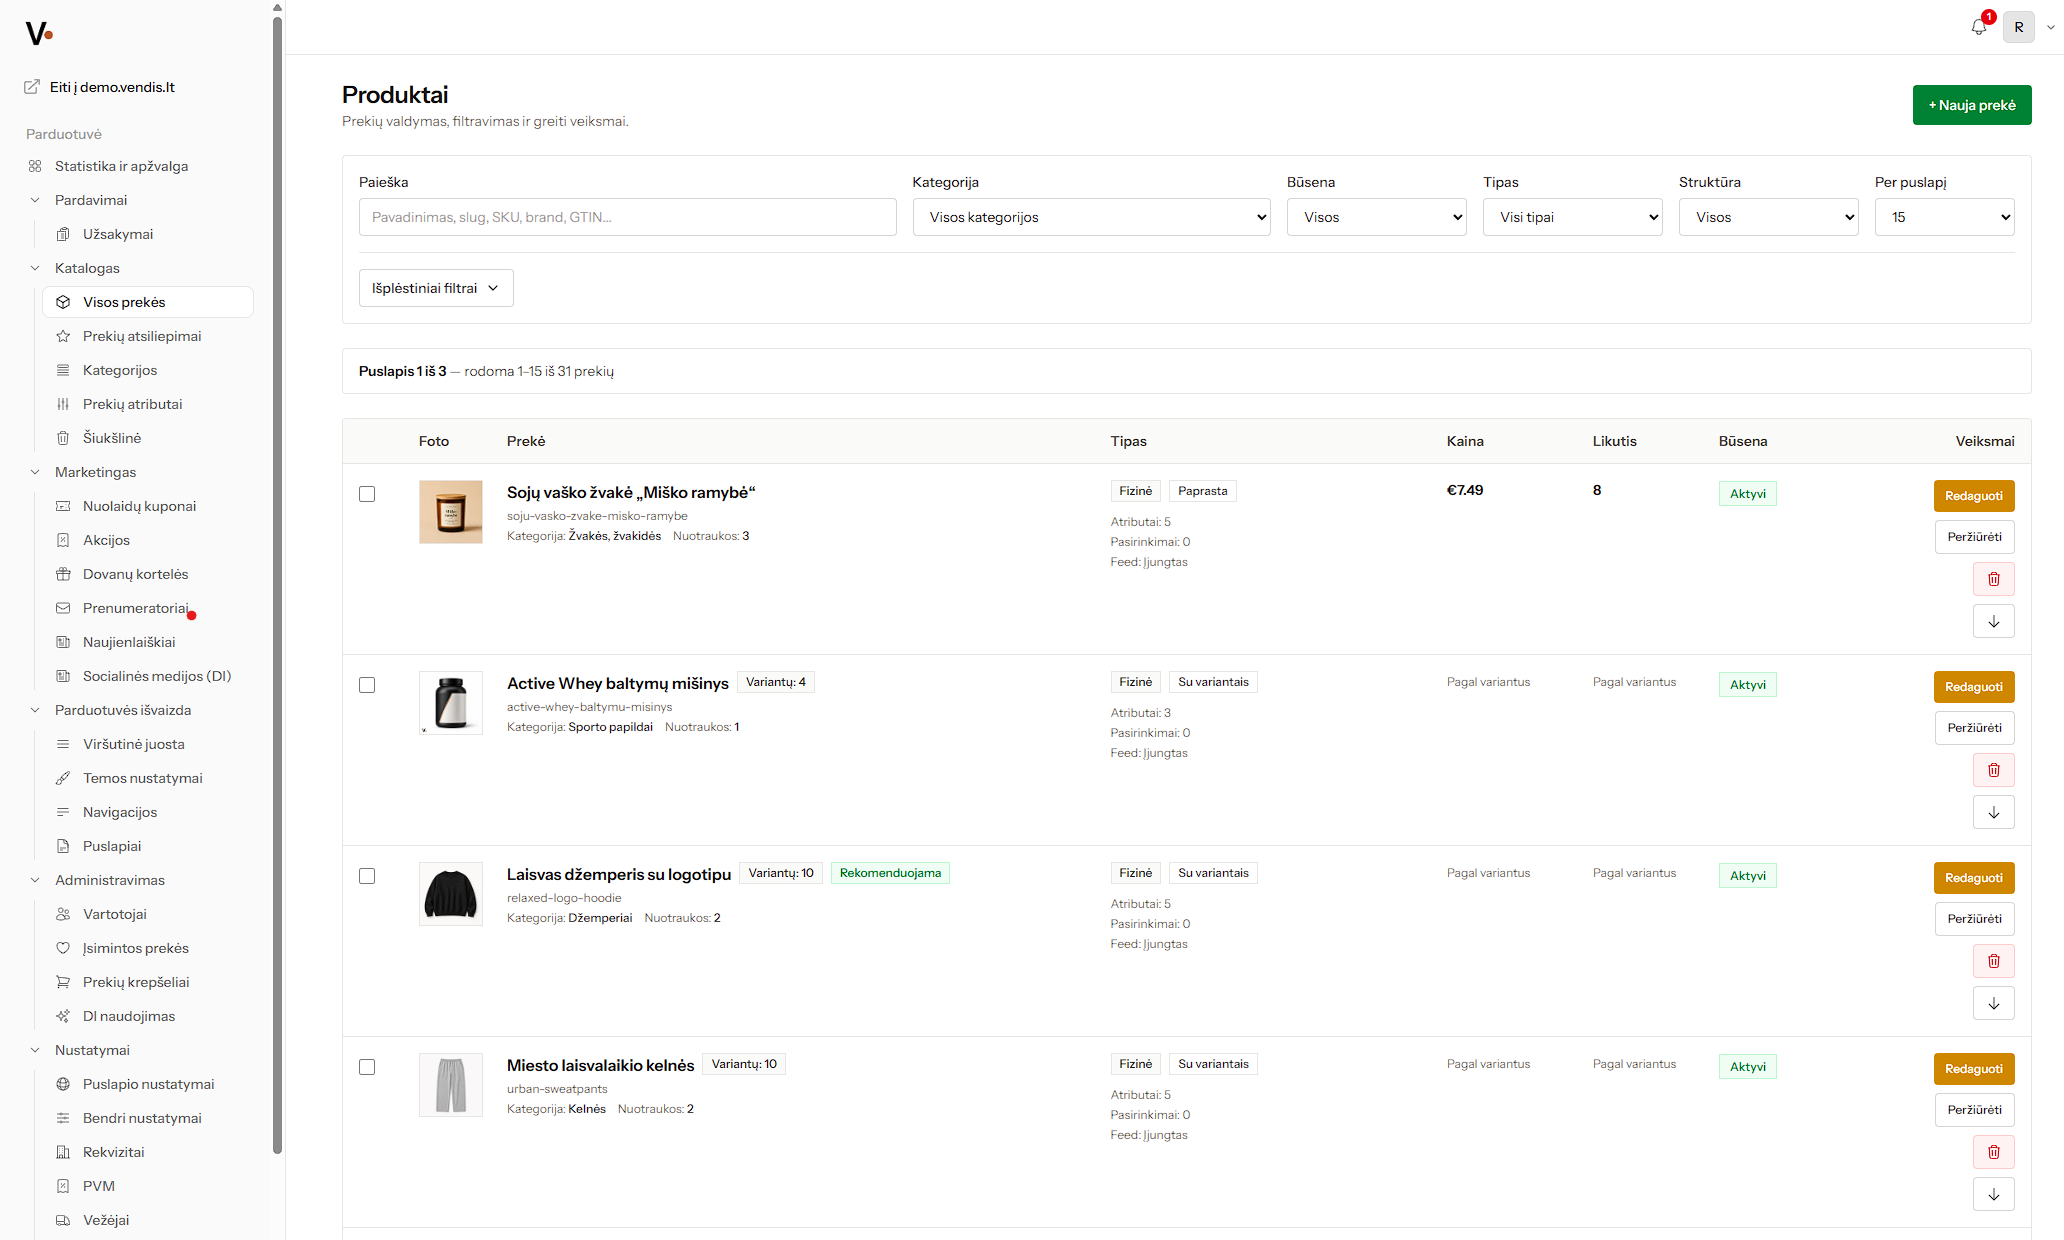Open the Kategorija dropdown filter
This screenshot has height=1240, width=2064.
pyautogui.click(x=1091, y=217)
